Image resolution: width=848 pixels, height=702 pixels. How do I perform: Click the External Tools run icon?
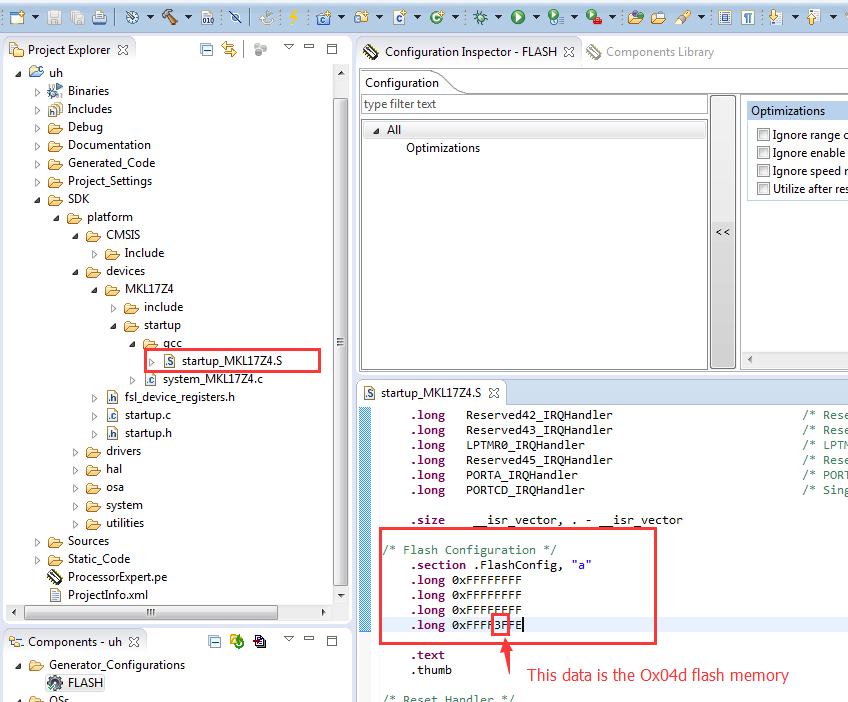(x=593, y=17)
